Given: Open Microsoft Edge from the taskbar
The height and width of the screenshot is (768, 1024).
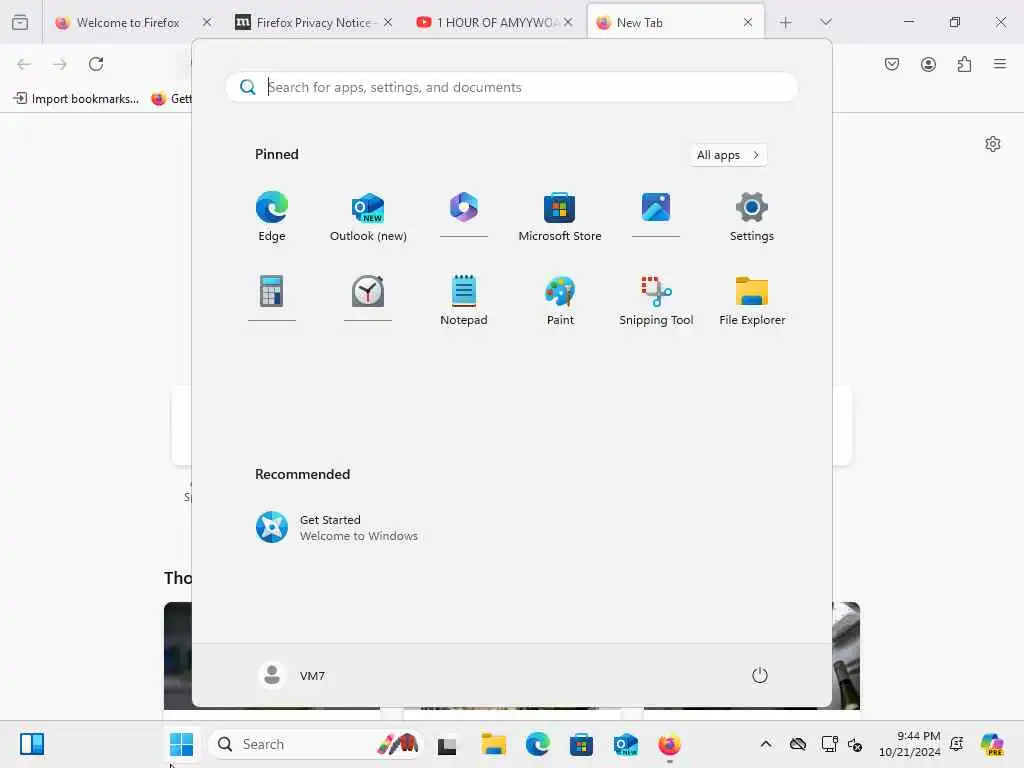Looking at the screenshot, I should tap(537, 744).
